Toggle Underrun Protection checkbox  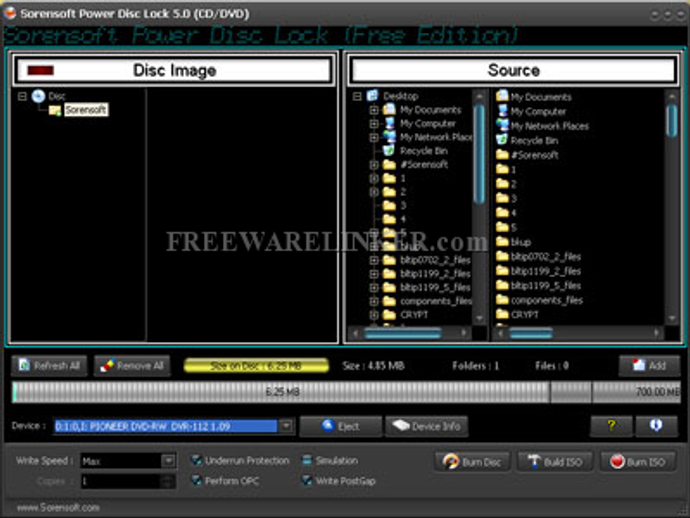pyautogui.click(x=196, y=461)
